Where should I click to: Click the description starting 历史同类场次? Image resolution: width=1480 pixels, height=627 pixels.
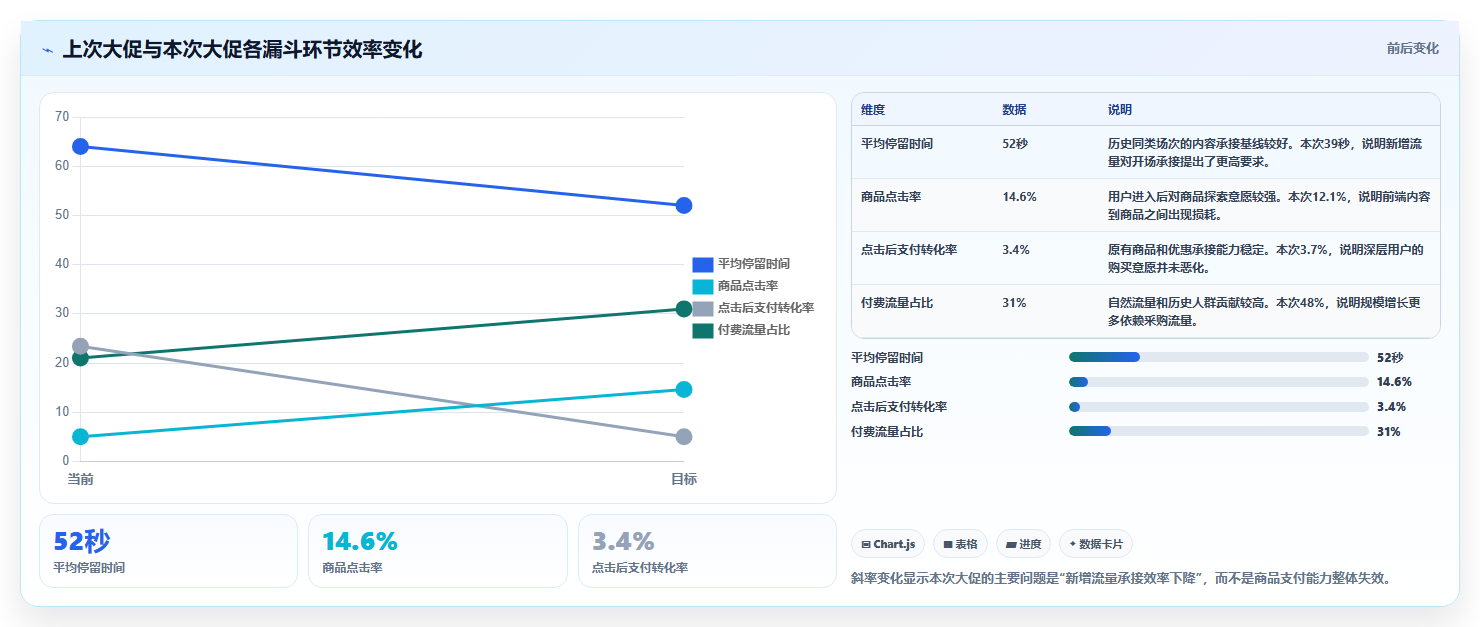[x=1265, y=152]
